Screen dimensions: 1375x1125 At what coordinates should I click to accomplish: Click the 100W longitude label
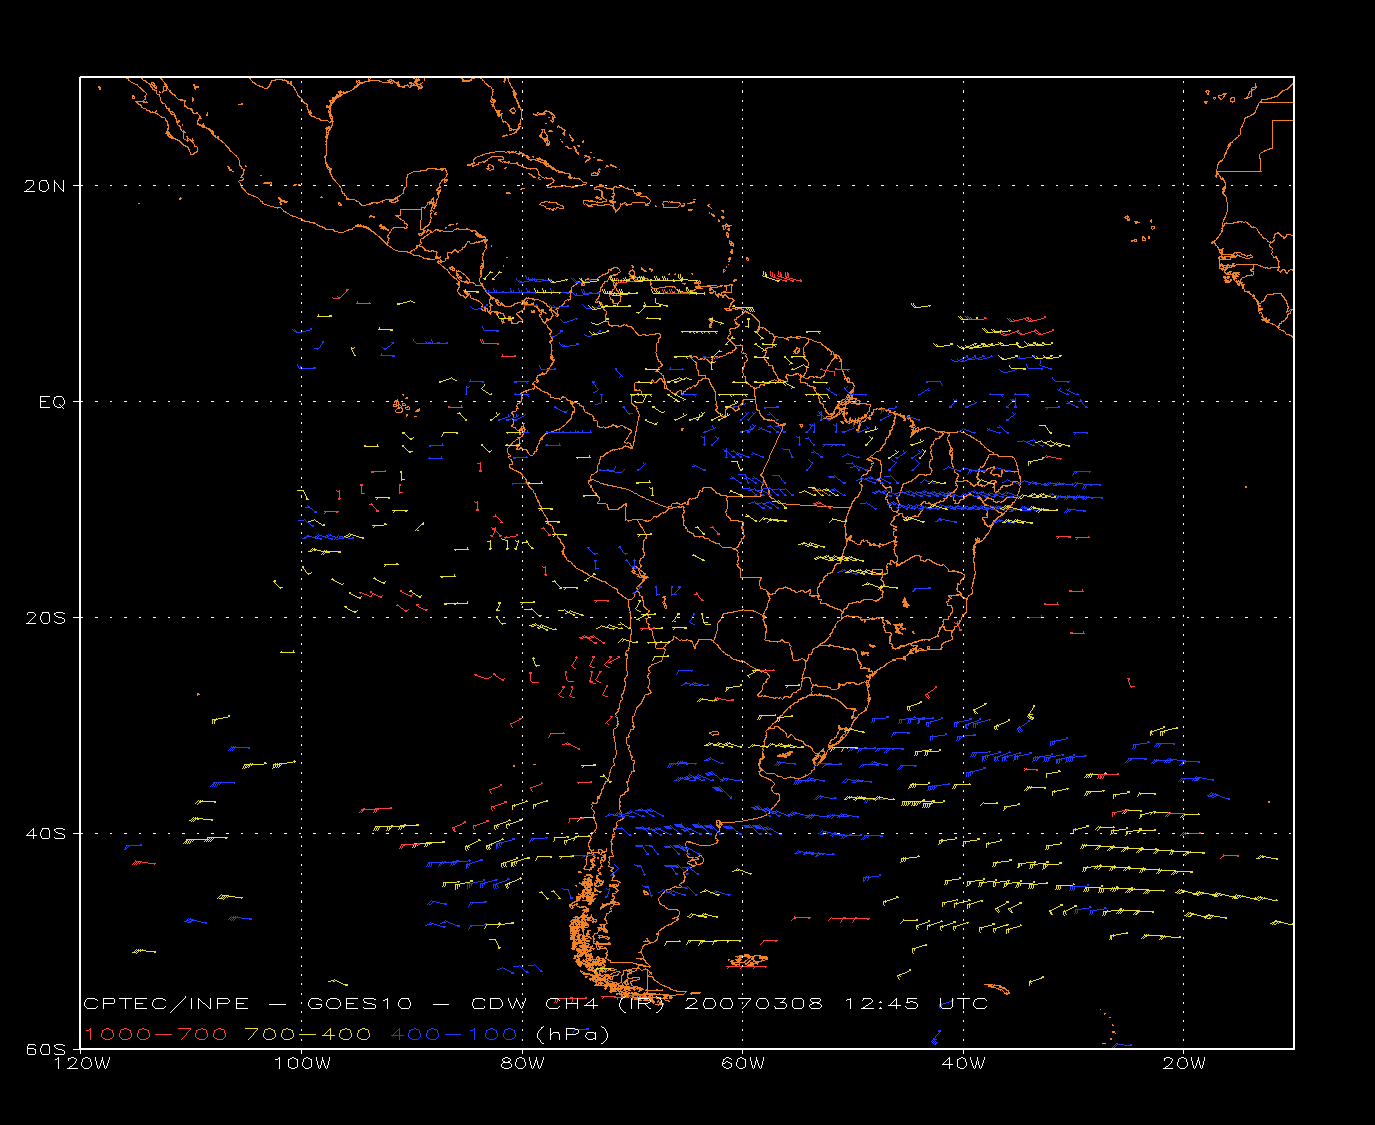302,1064
